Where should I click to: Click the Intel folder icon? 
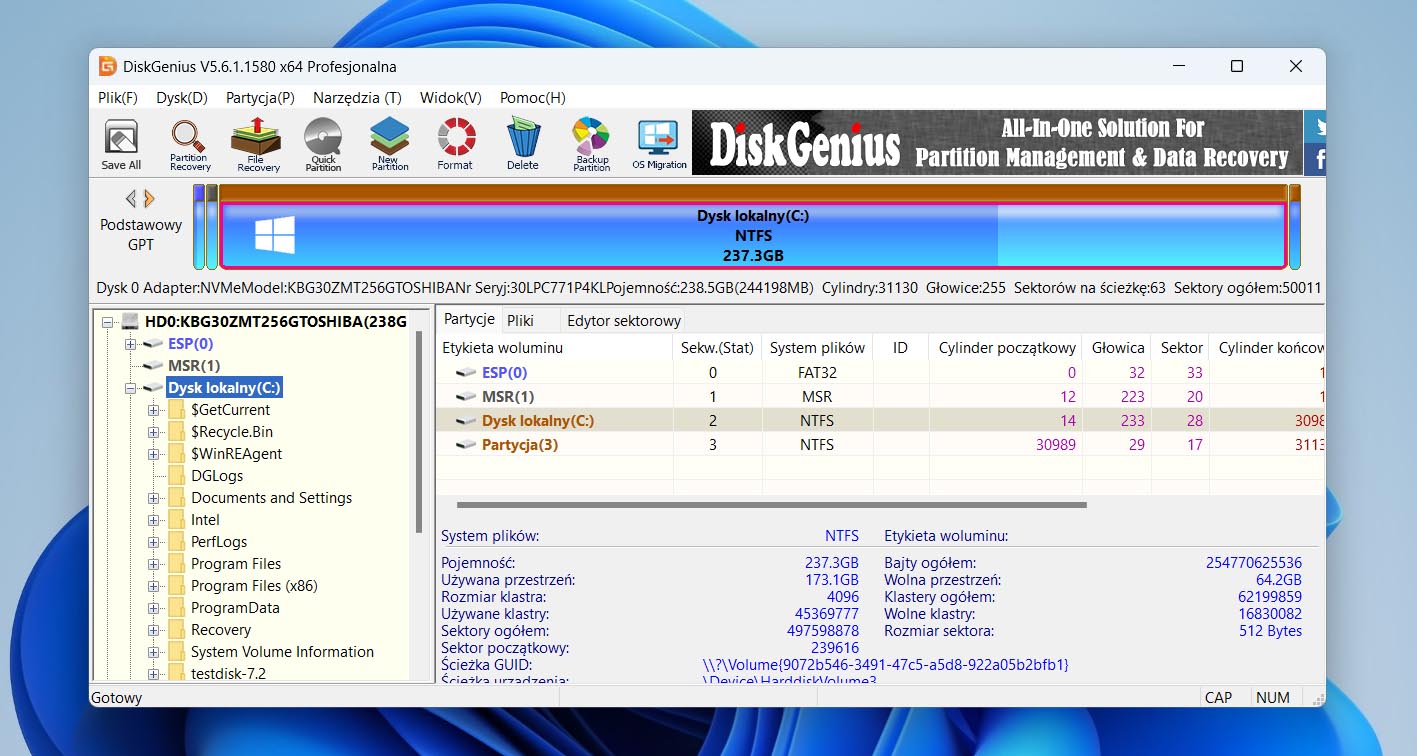coord(177,520)
